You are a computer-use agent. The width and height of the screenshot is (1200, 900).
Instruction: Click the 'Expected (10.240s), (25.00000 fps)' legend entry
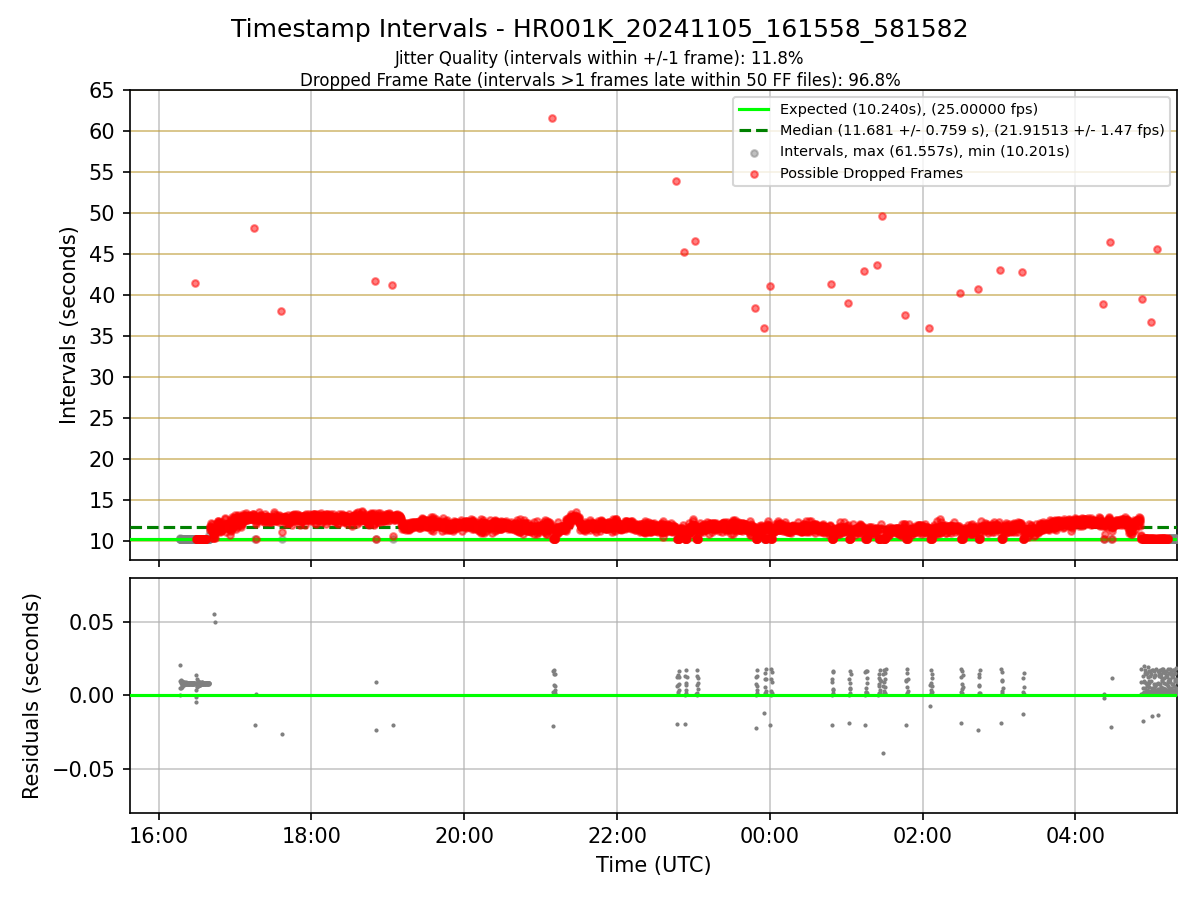909,109
